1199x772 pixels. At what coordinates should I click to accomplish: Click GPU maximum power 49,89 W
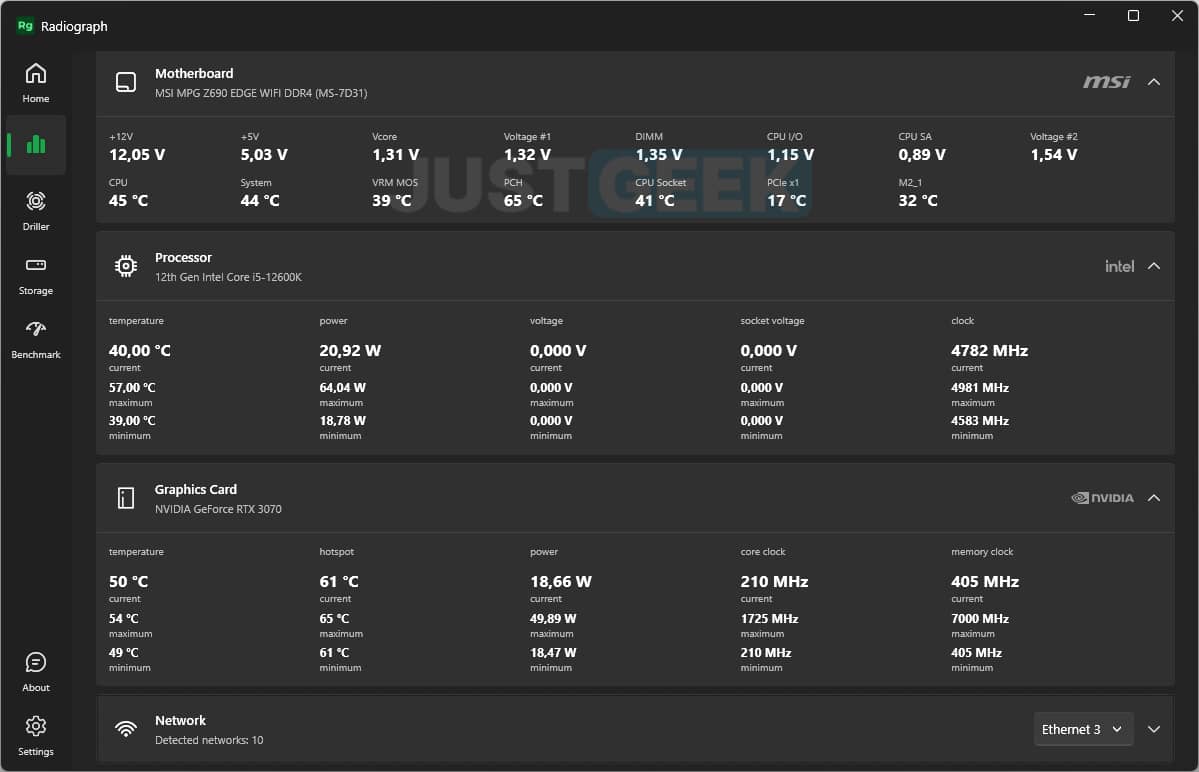(553, 618)
